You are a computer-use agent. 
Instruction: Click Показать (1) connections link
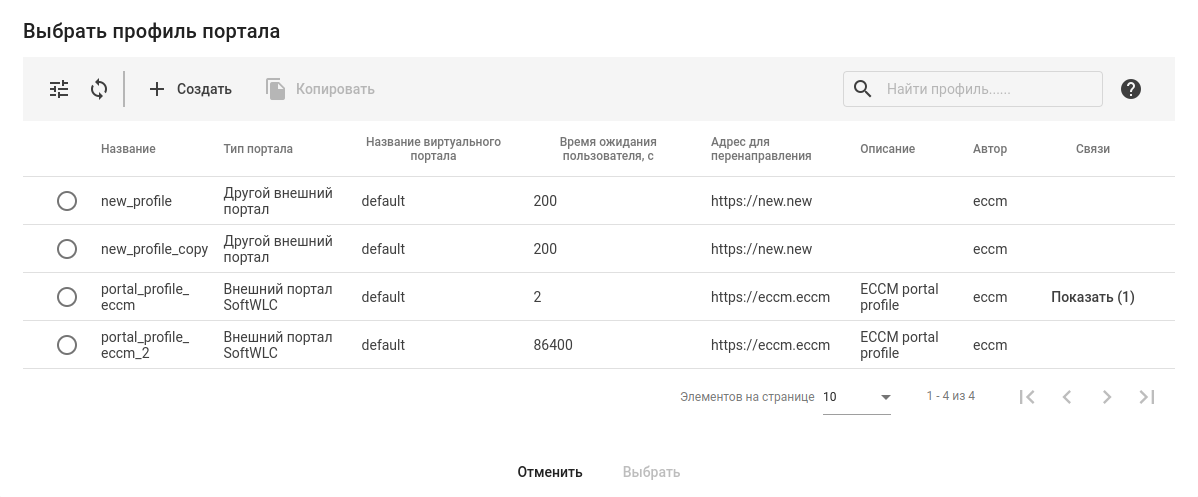[1093, 297]
